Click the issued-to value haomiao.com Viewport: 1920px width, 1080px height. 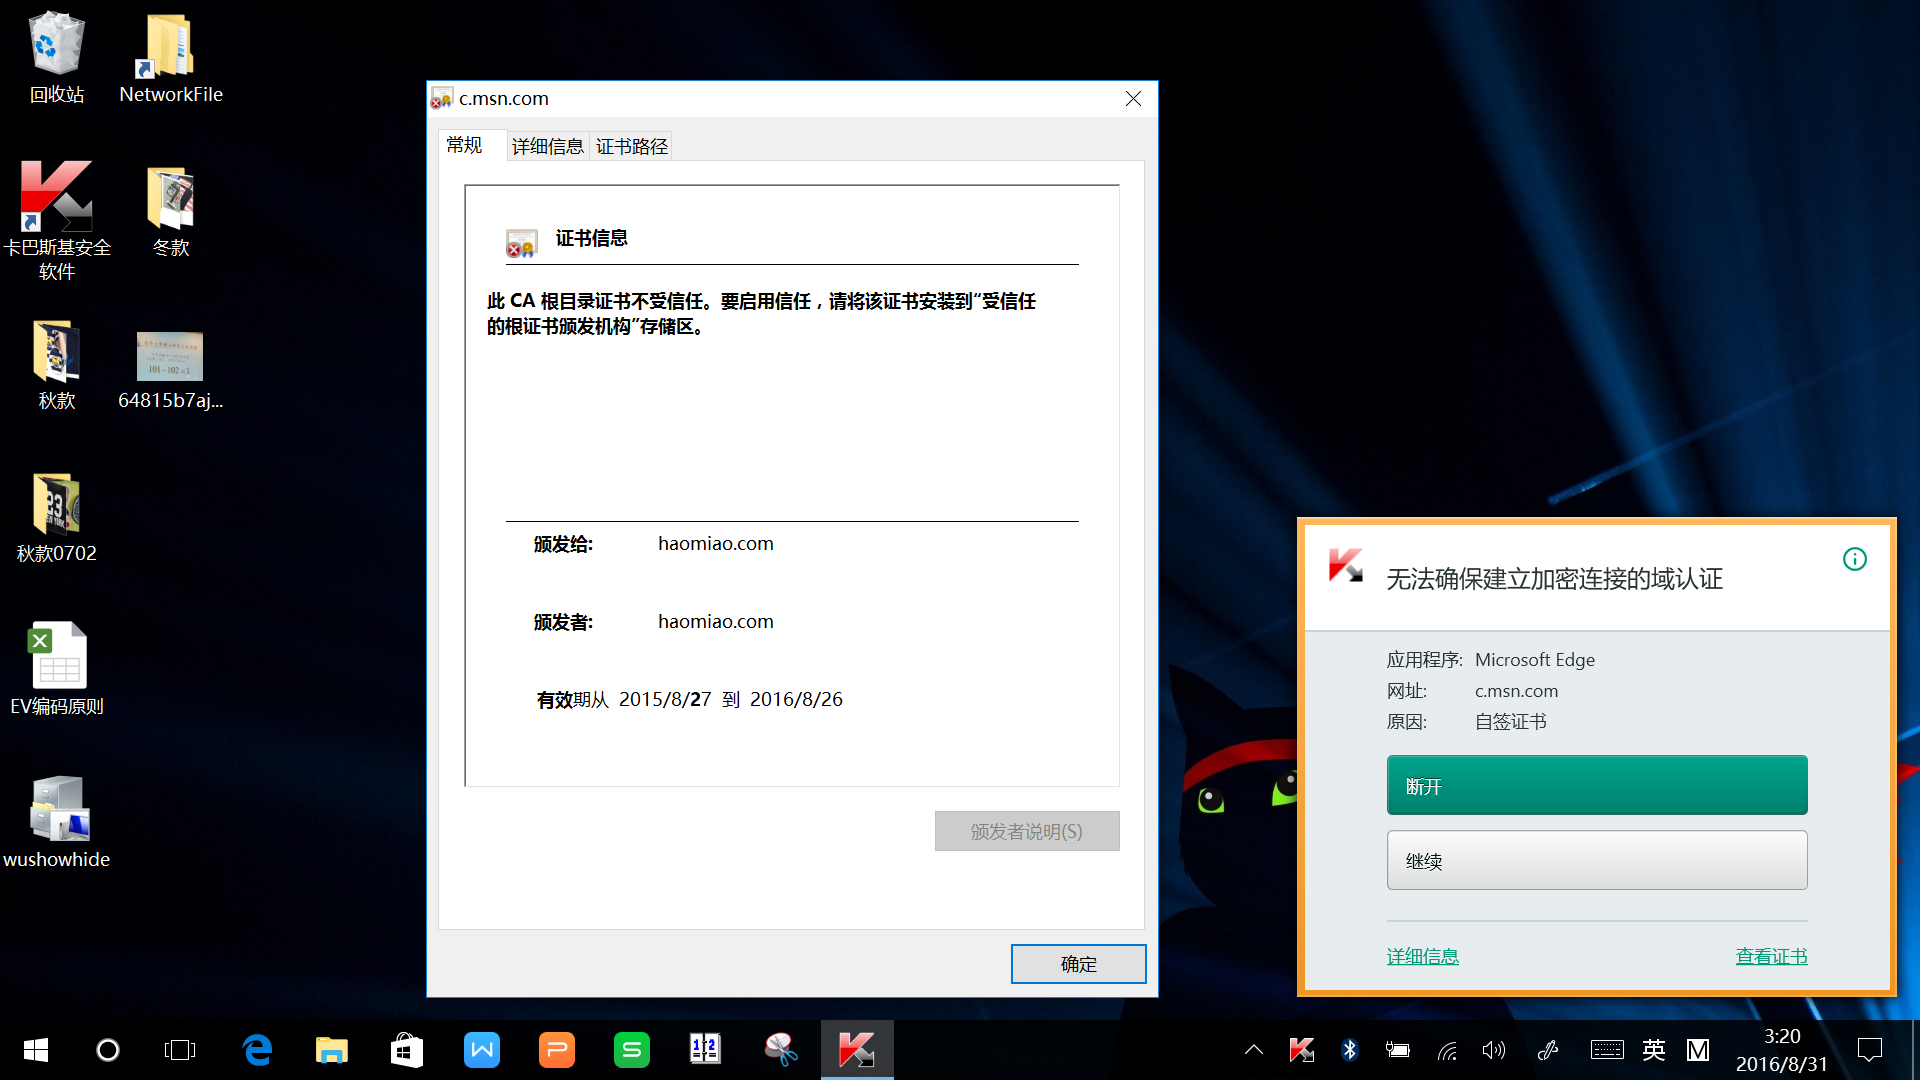click(716, 543)
